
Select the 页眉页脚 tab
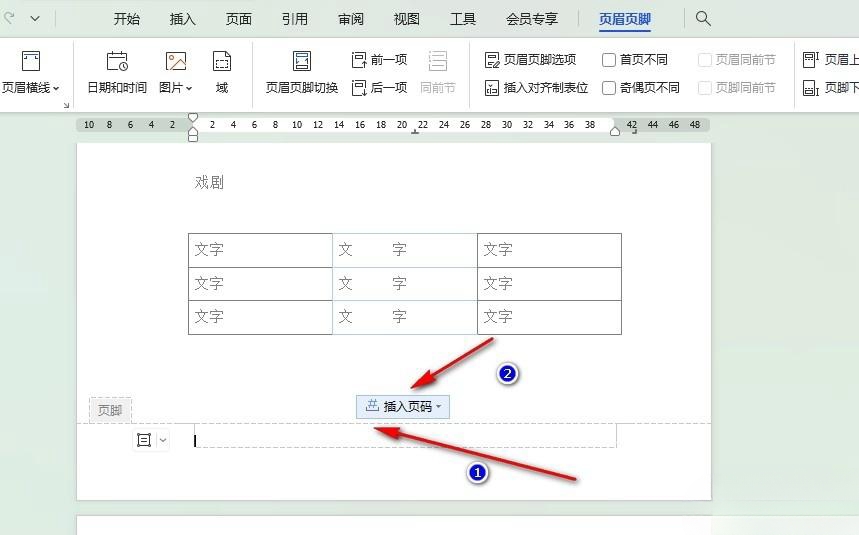625,19
